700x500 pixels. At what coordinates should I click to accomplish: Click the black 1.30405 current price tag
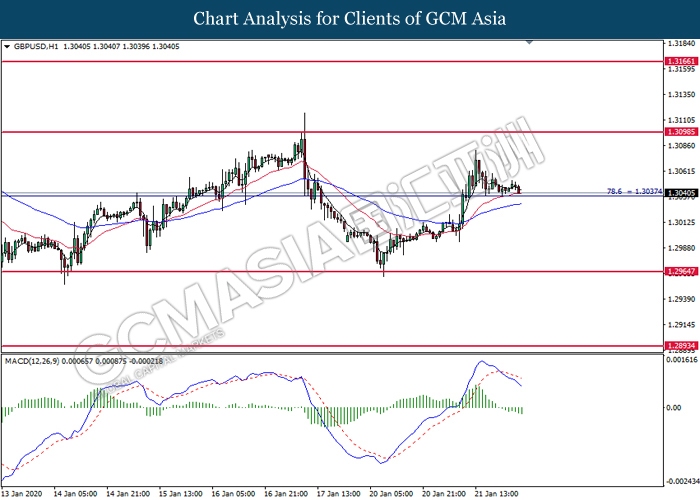click(x=681, y=193)
